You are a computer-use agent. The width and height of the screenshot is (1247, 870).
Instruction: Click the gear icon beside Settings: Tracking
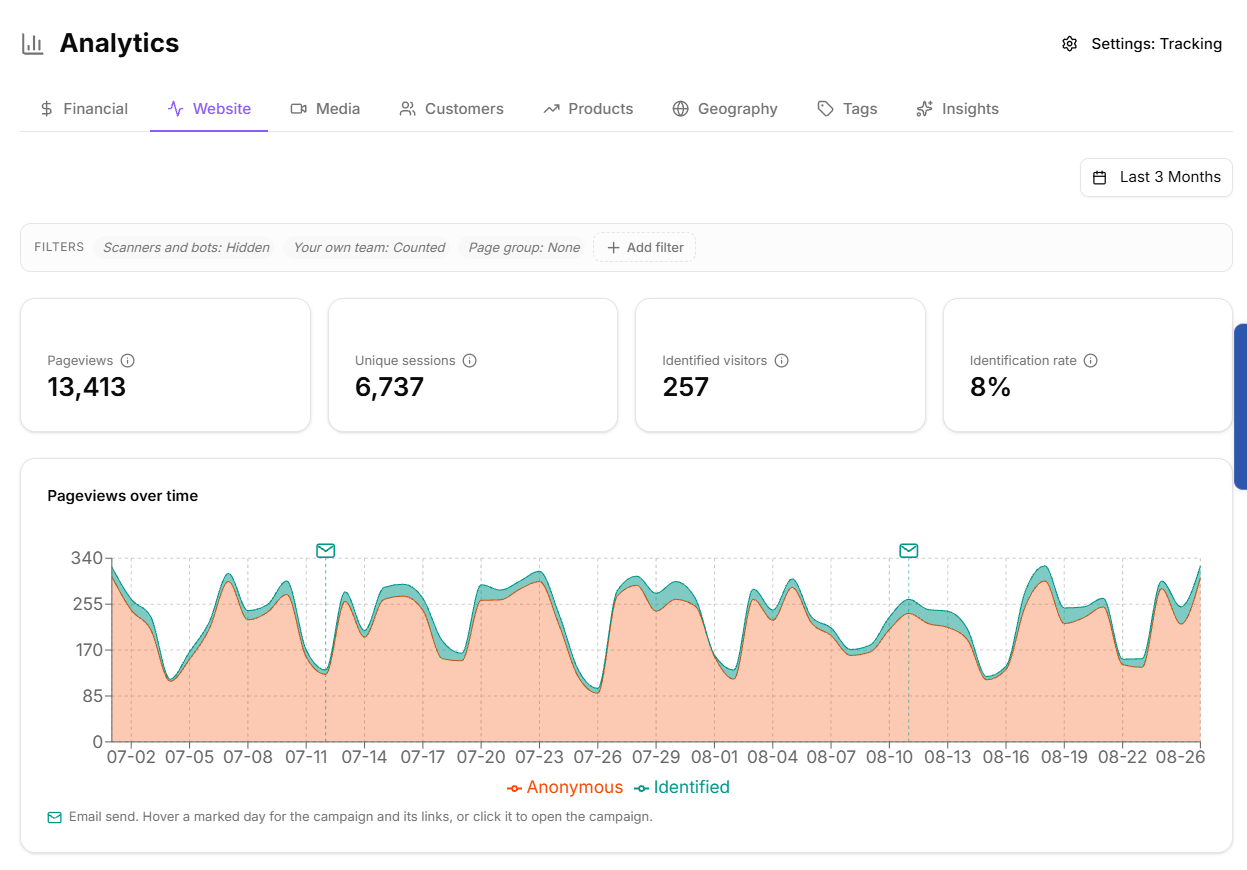(1070, 44)
